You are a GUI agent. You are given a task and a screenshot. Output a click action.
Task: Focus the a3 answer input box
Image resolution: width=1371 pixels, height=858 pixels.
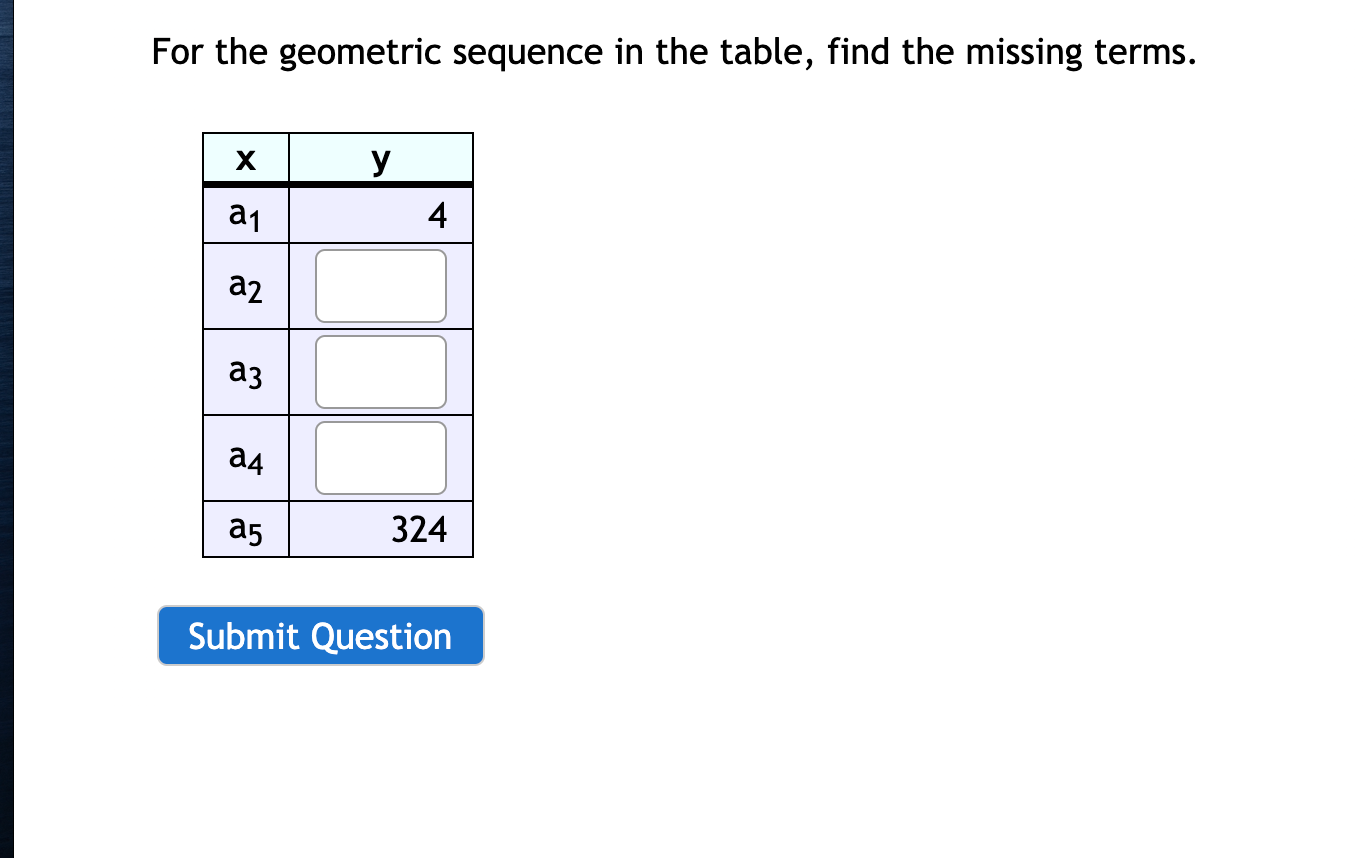[x=381, y=372]
